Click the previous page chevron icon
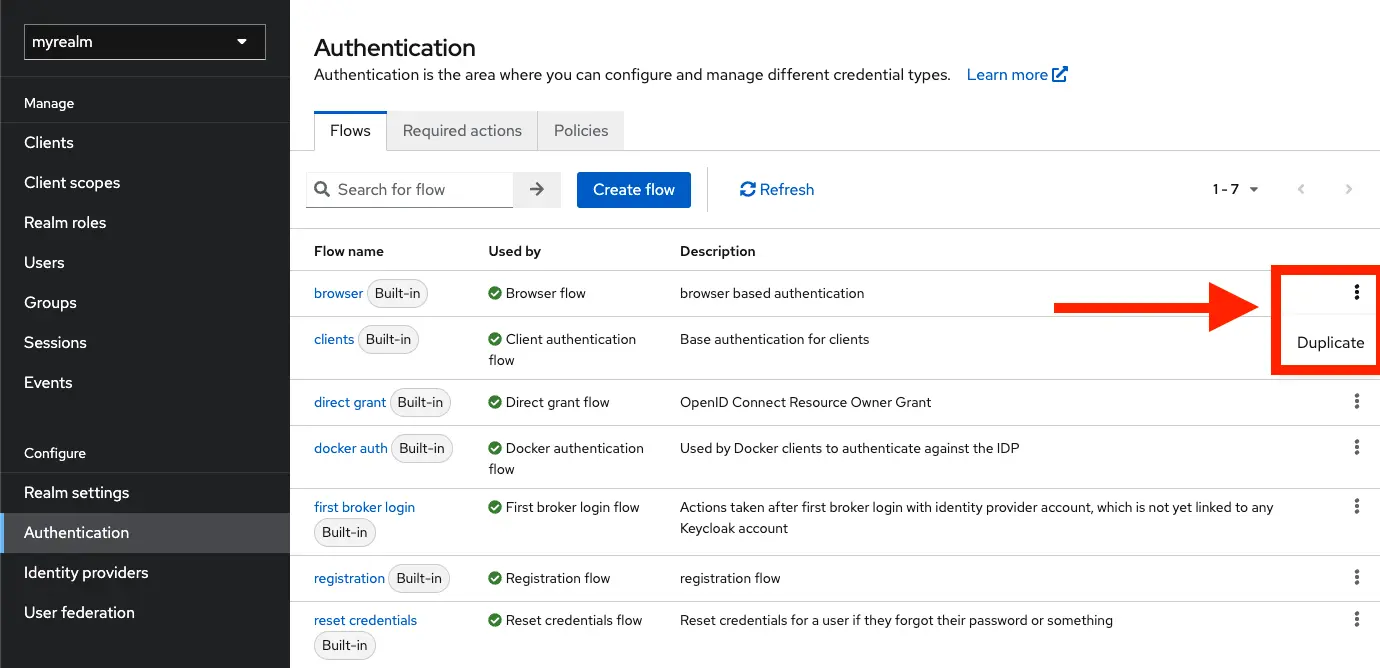The width and height of the screenshot is (1380, 668). (1301, 189)
